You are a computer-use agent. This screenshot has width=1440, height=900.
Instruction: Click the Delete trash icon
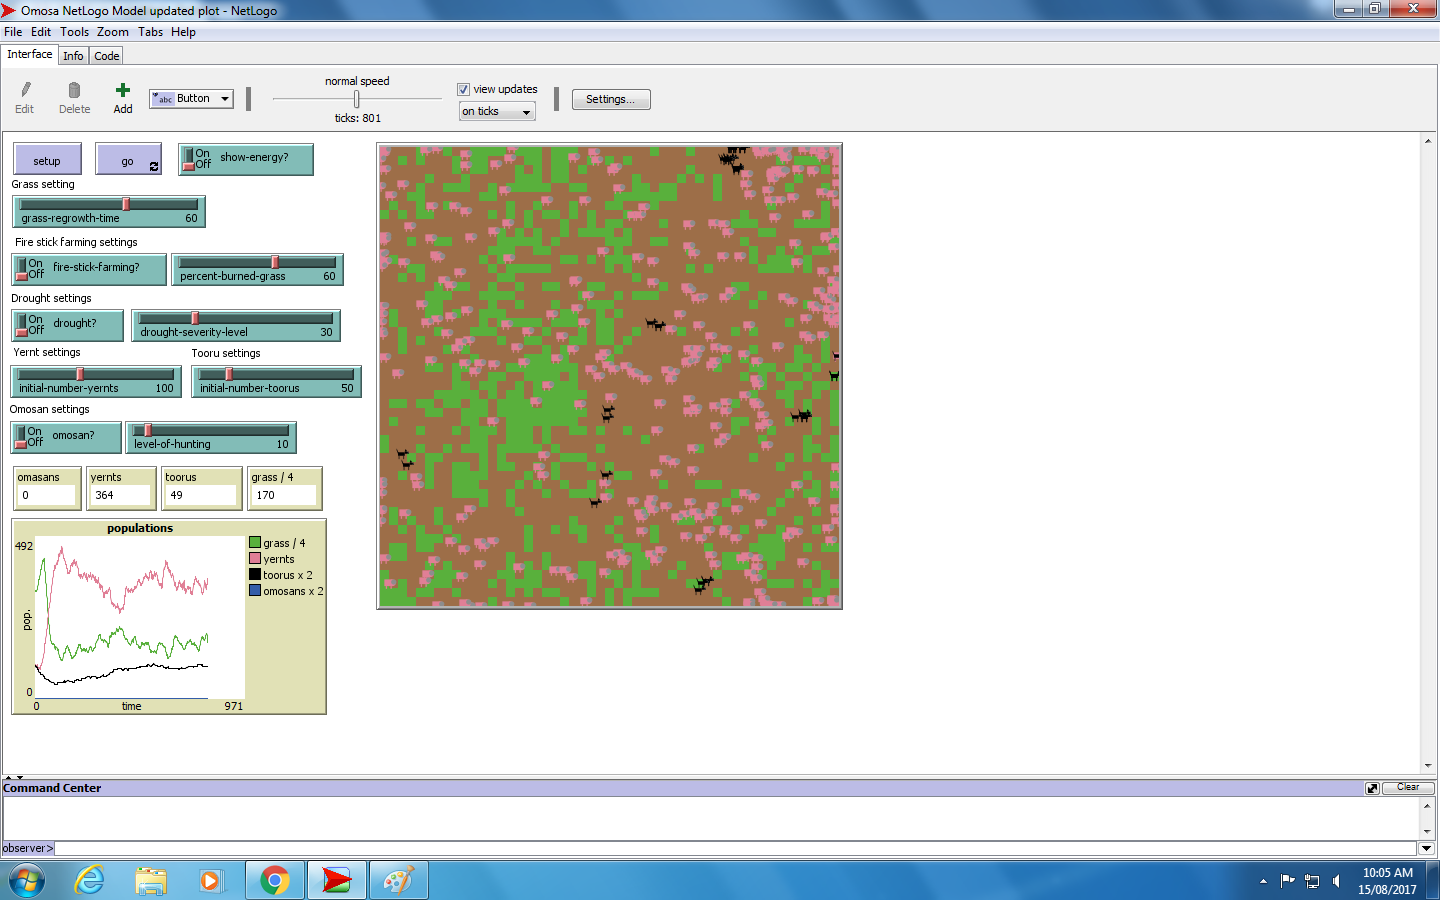coord(74,90)
